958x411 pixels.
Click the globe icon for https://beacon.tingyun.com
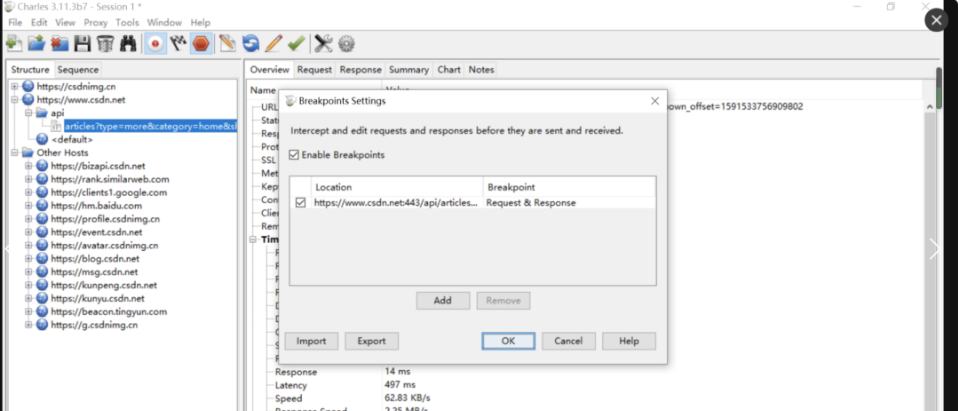(42, 311)
